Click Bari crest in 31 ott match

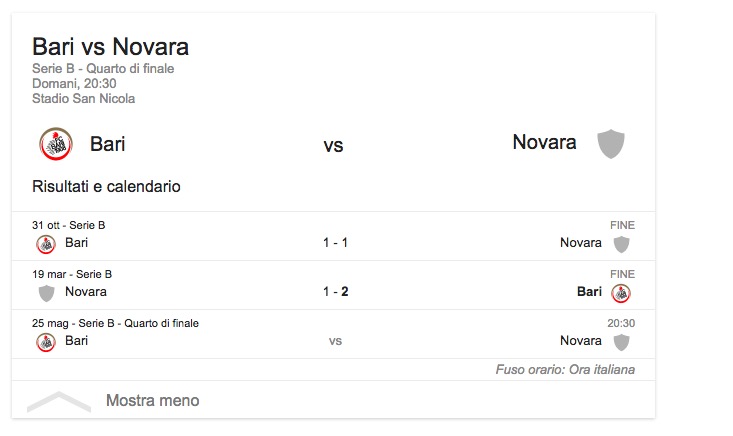pos(46,243)
